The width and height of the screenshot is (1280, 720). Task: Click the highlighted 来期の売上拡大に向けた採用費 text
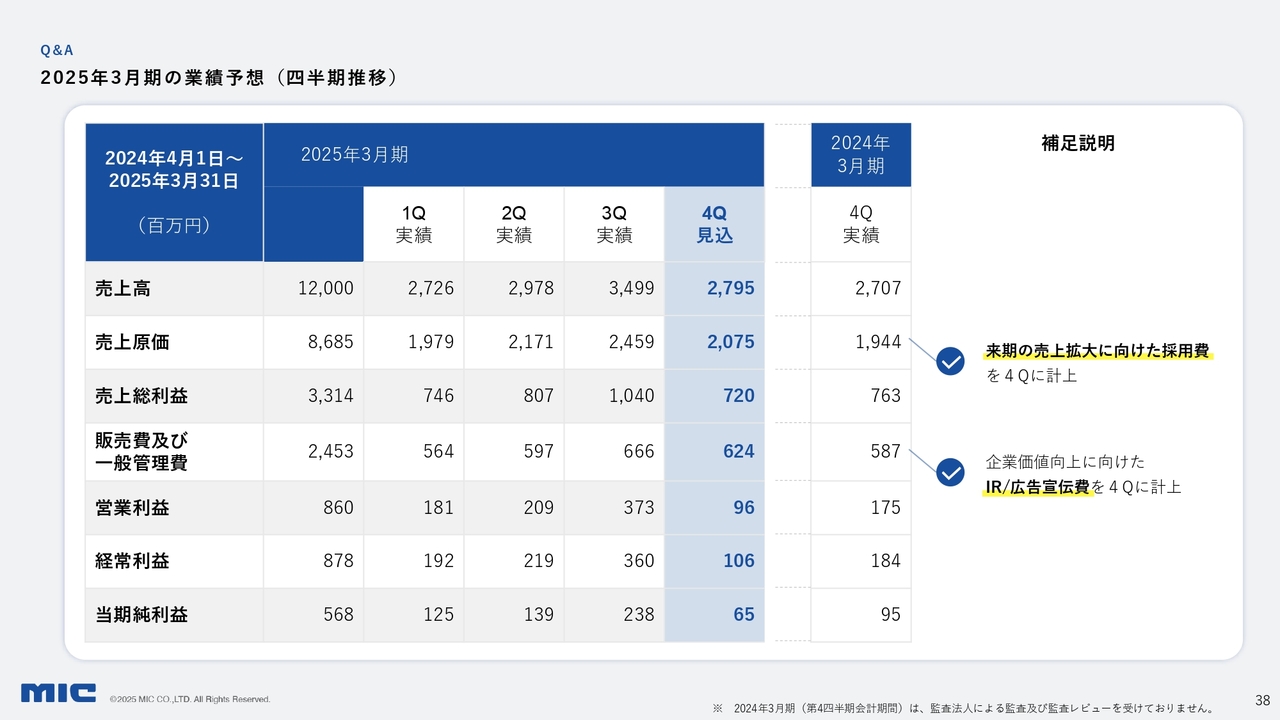[x=1098, y=351]
